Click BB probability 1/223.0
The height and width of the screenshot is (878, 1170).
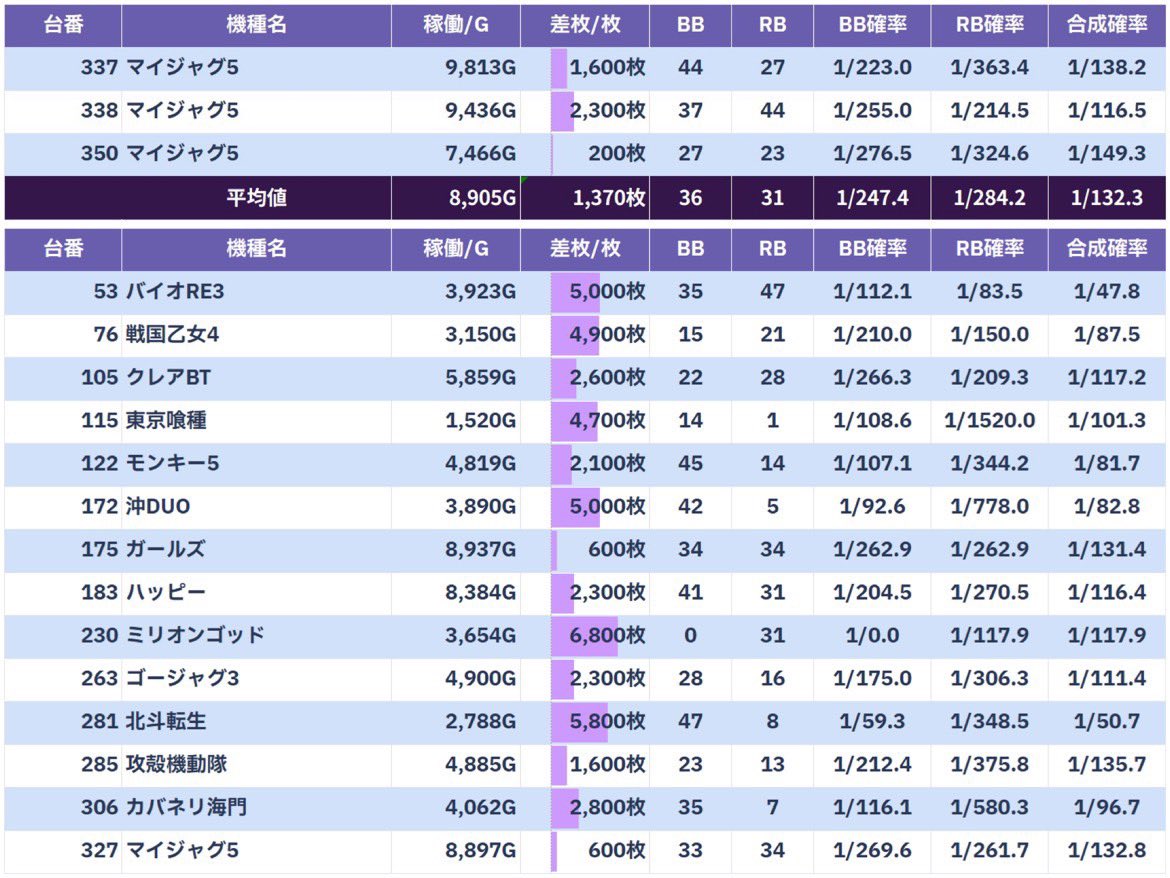click(x=872, y=68)
